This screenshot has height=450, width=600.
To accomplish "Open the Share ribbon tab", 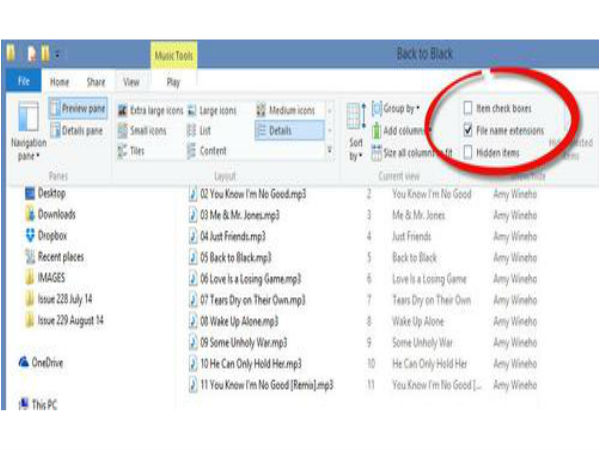I will [96, 82].
